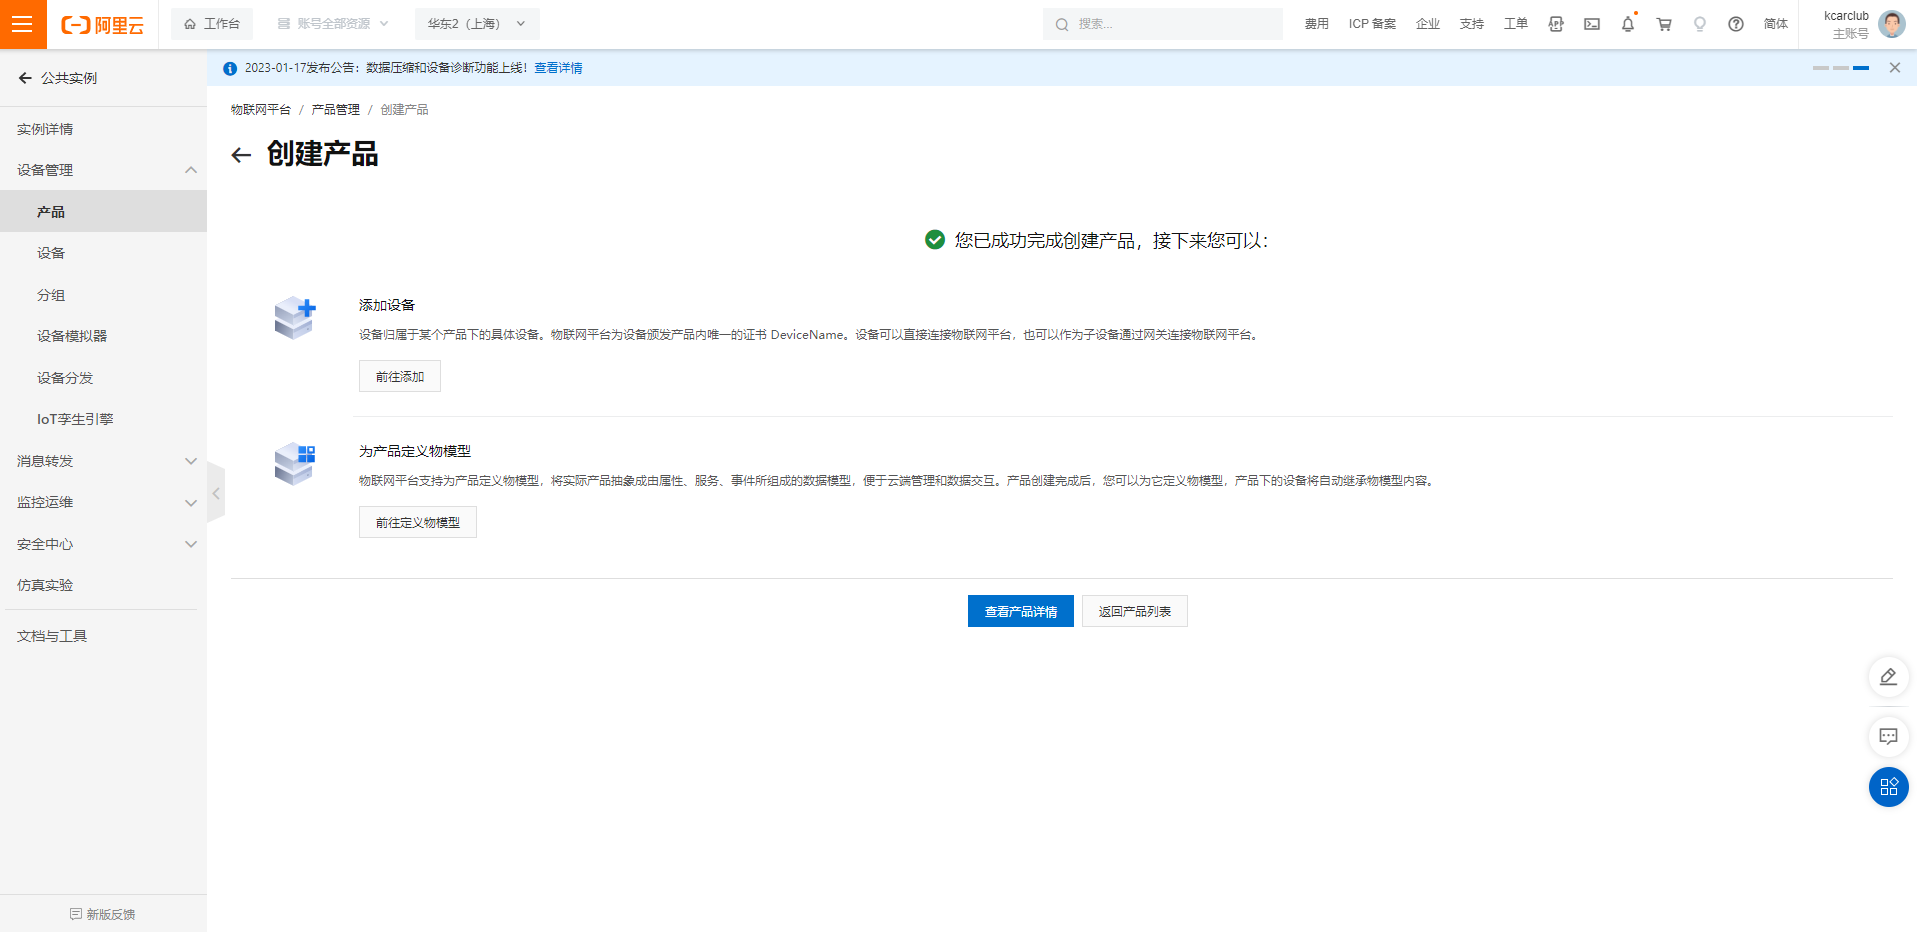The image size is (1917, 932).
Task: Open Cloud Shell terminal icon
Action: pos(1592,24)
